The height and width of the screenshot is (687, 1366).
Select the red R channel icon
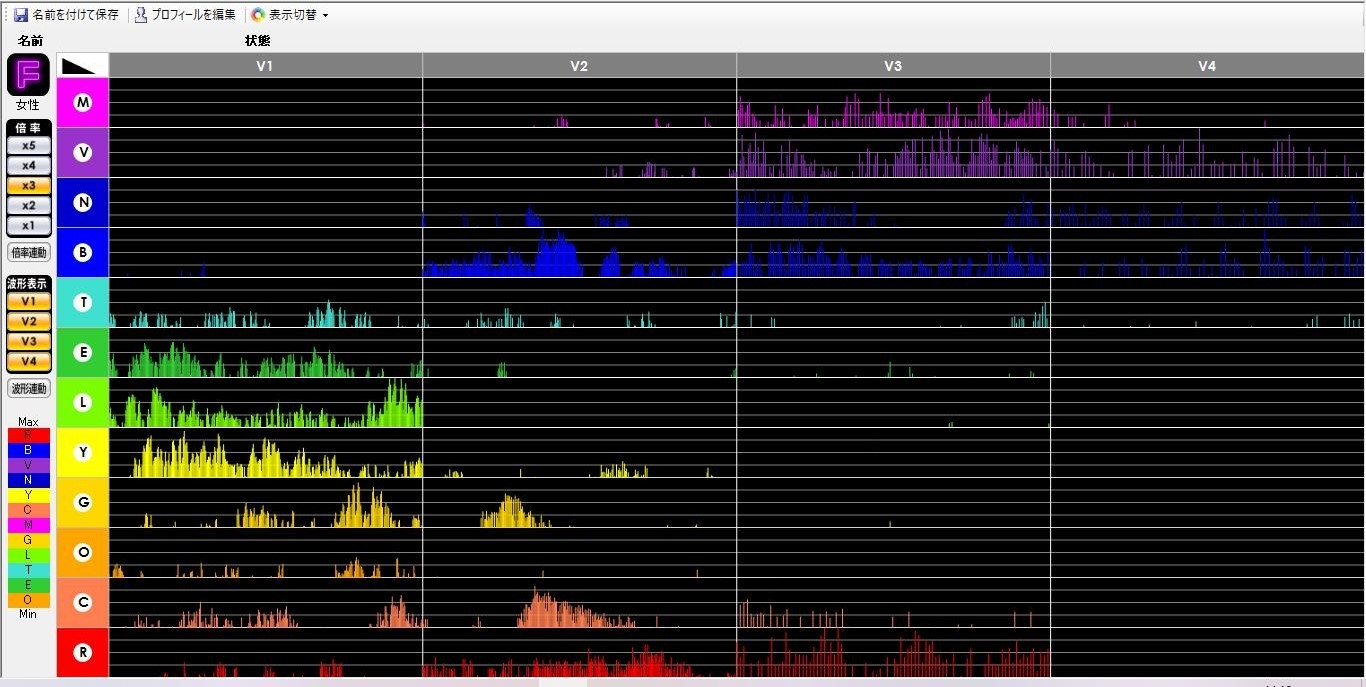tap(83, 652)
